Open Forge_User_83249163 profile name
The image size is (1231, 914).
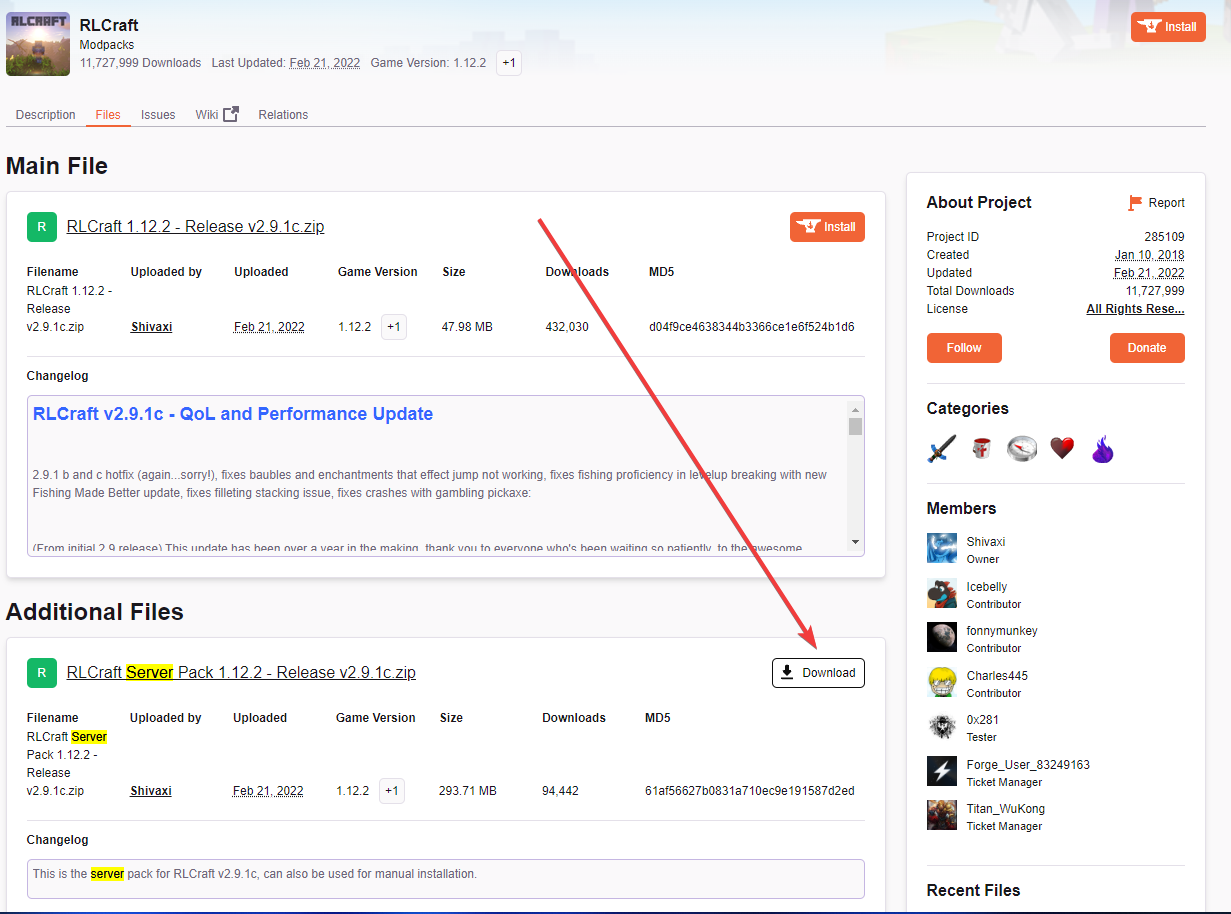click(x=1028, y=765)
